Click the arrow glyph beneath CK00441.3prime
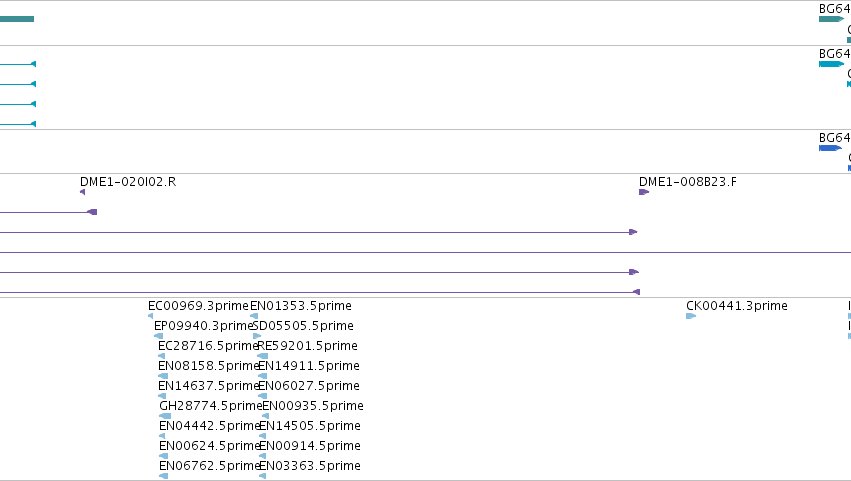The image size is (851, 481). point(691,316)
